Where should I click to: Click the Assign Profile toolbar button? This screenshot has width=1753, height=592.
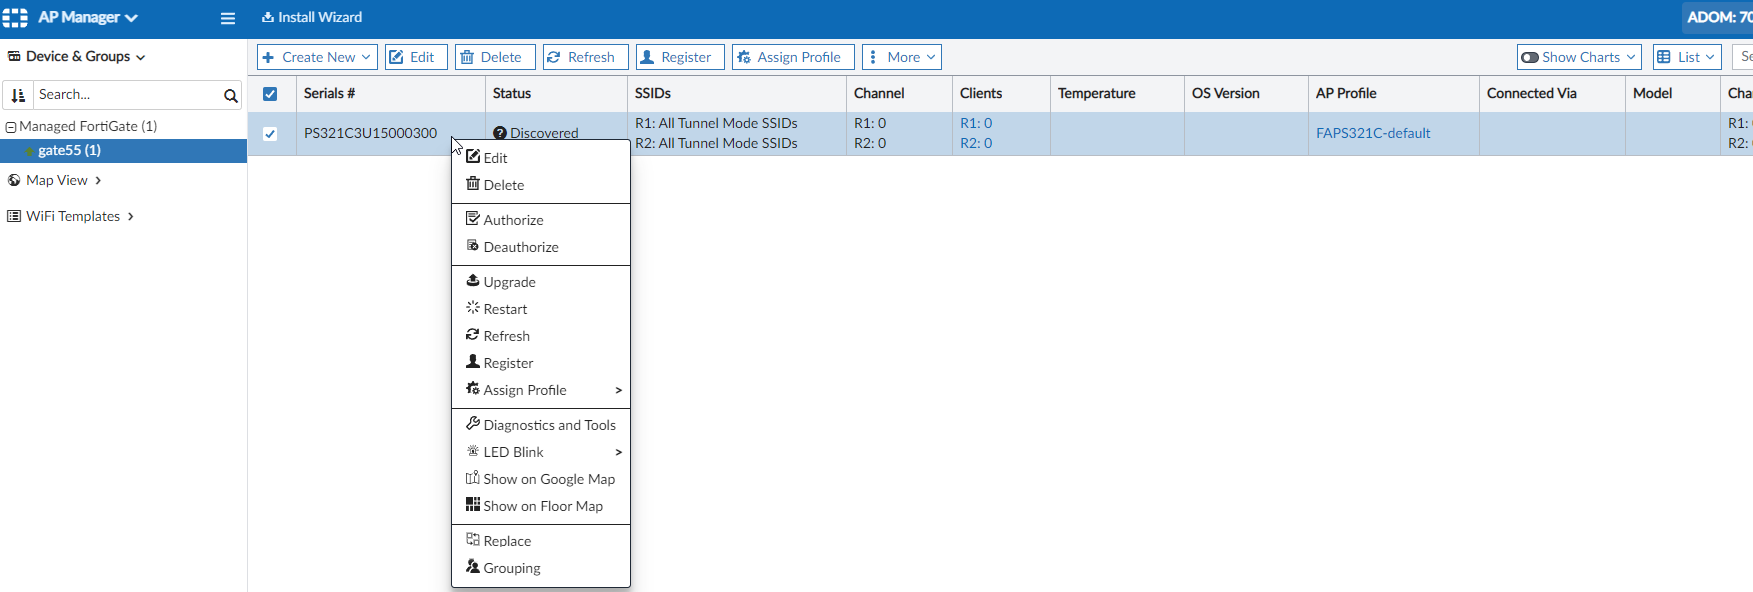coord(793,57)
